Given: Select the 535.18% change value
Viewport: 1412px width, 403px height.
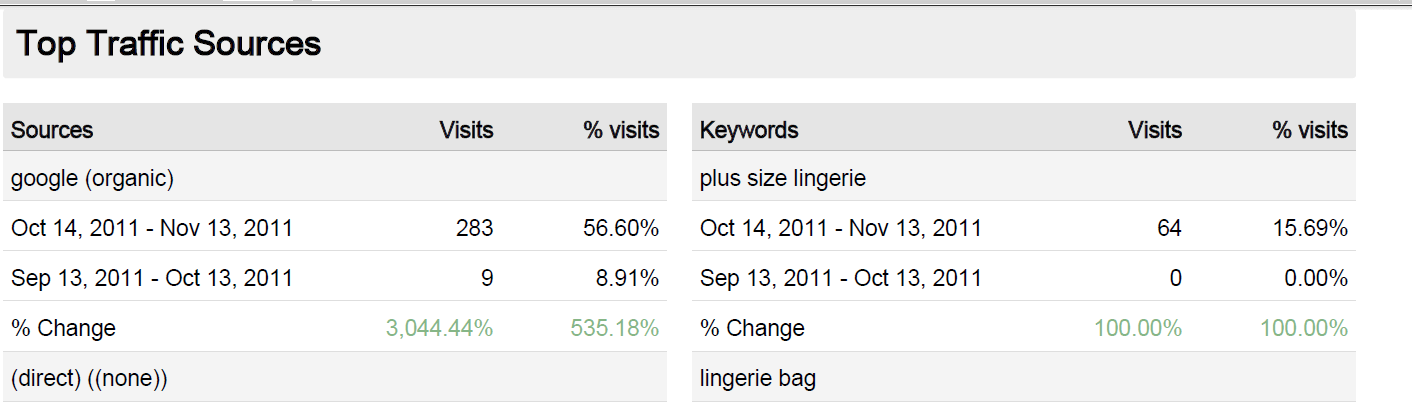Looking at the screenshot, I should 615,328.
